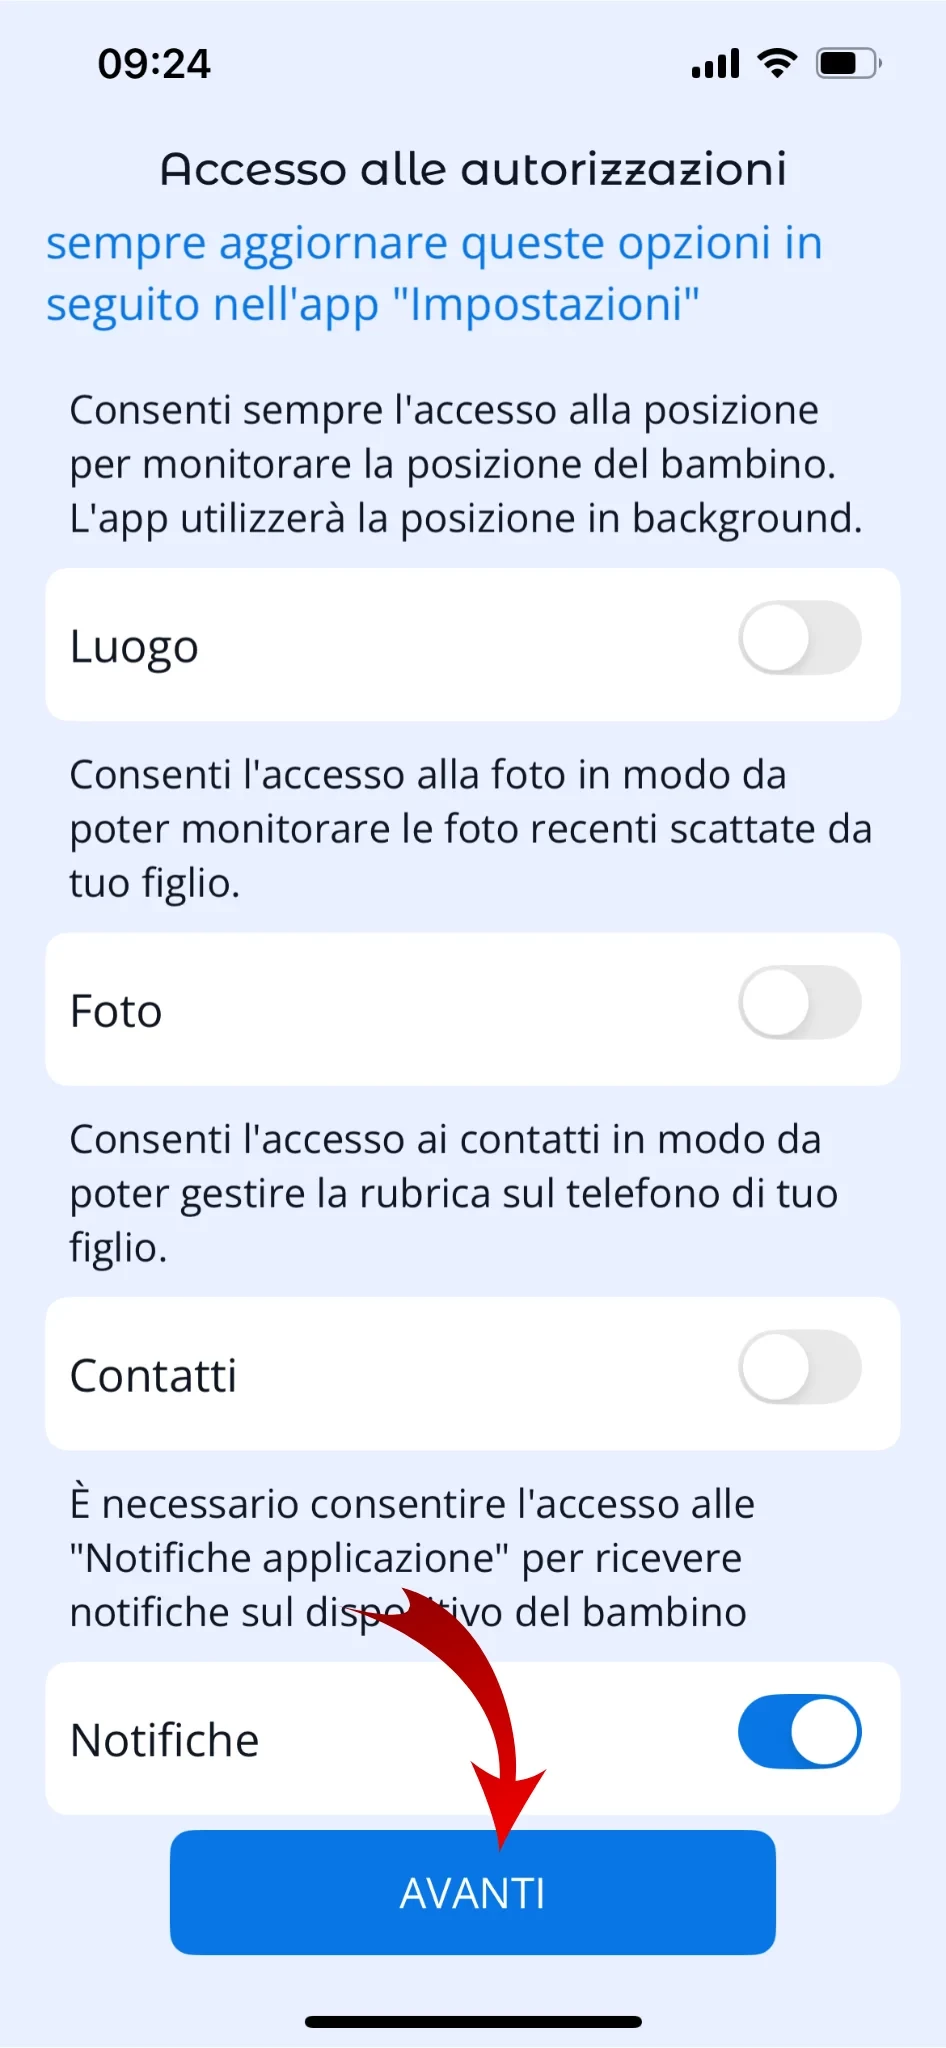
Task: Select the Contatti row label
Action: (x=153, y=1376)
